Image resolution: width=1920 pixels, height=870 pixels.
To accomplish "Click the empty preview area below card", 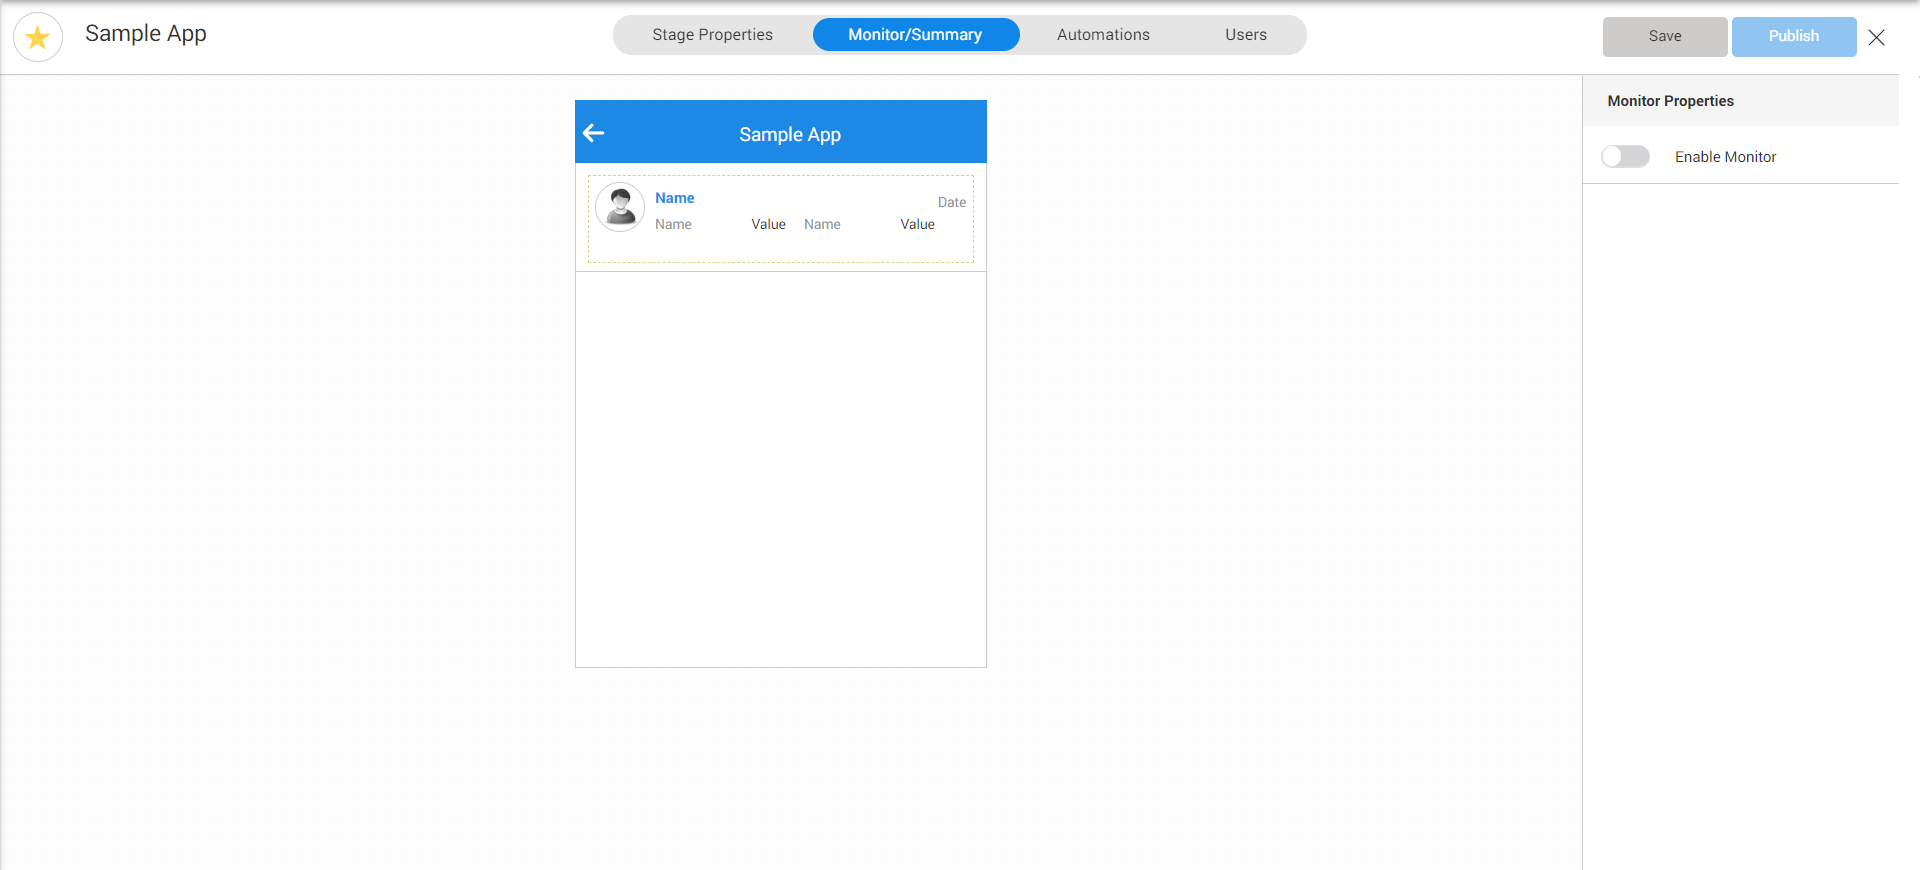I will 780,468.
